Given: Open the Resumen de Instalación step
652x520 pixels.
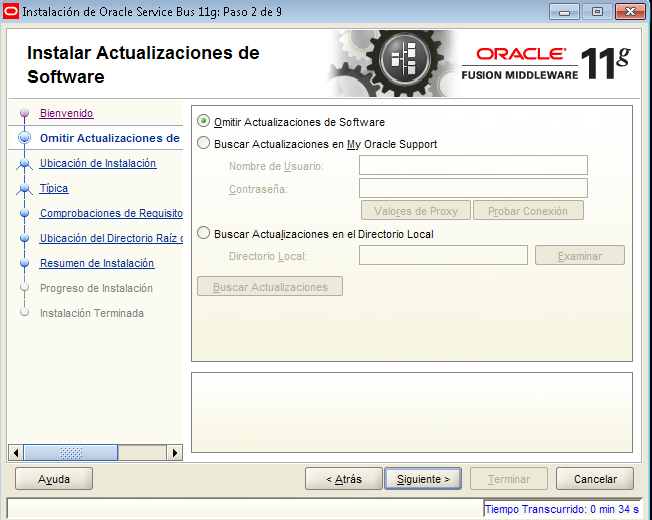Looking at the screenshot, I should 97,263.
